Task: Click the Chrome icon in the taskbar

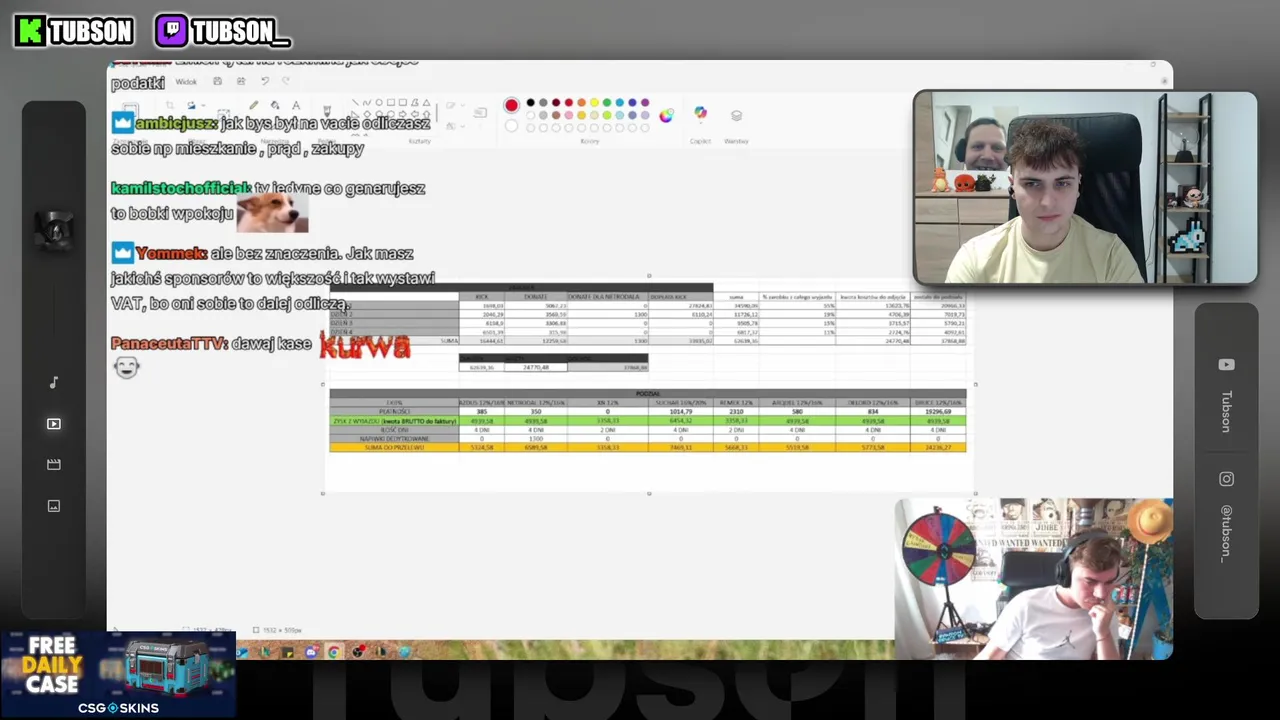Action: pyautogui.click(x=333, y=652)
